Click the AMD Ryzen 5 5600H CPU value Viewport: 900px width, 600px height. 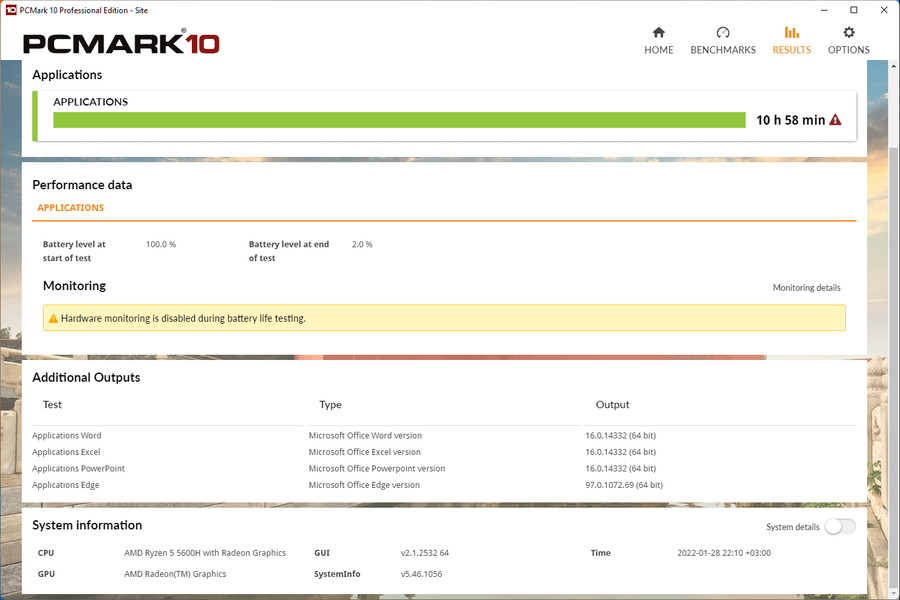[x=205, y=553]
